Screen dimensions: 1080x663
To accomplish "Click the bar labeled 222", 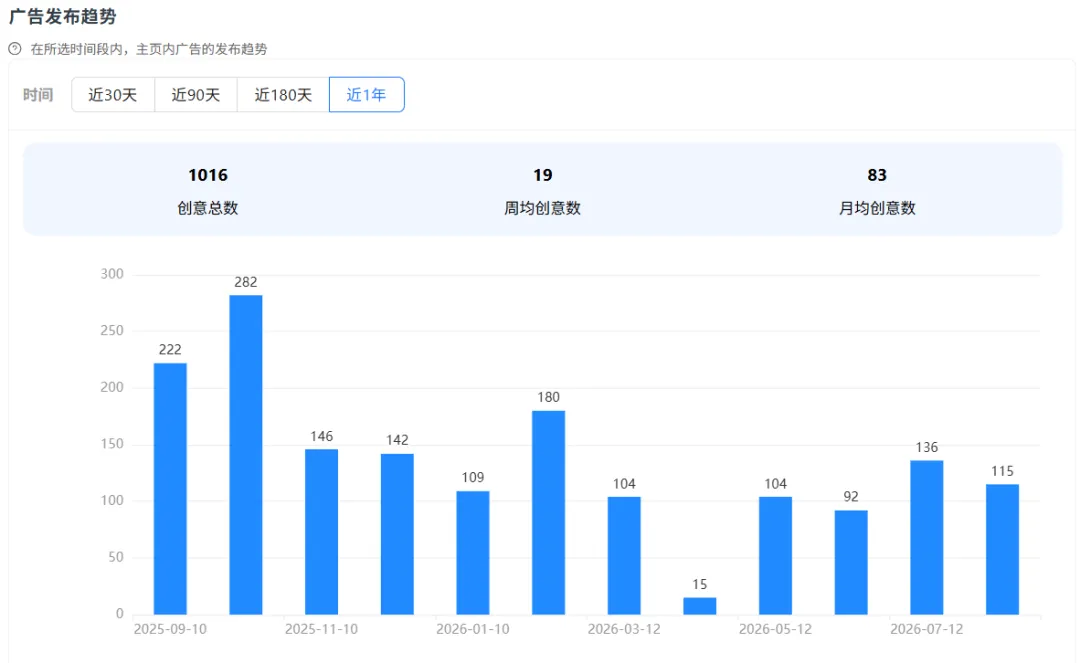I will click(x=170, y=489).
